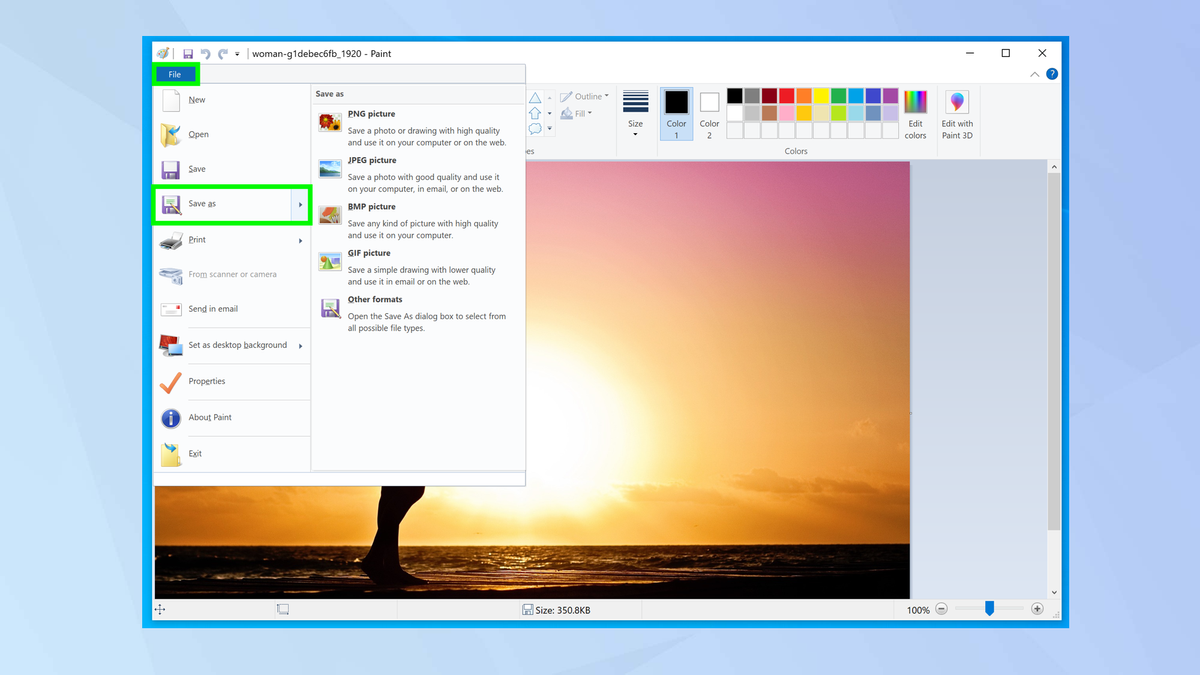Click the Undo icon
The image size is (1200, 675).
[205, 53]
